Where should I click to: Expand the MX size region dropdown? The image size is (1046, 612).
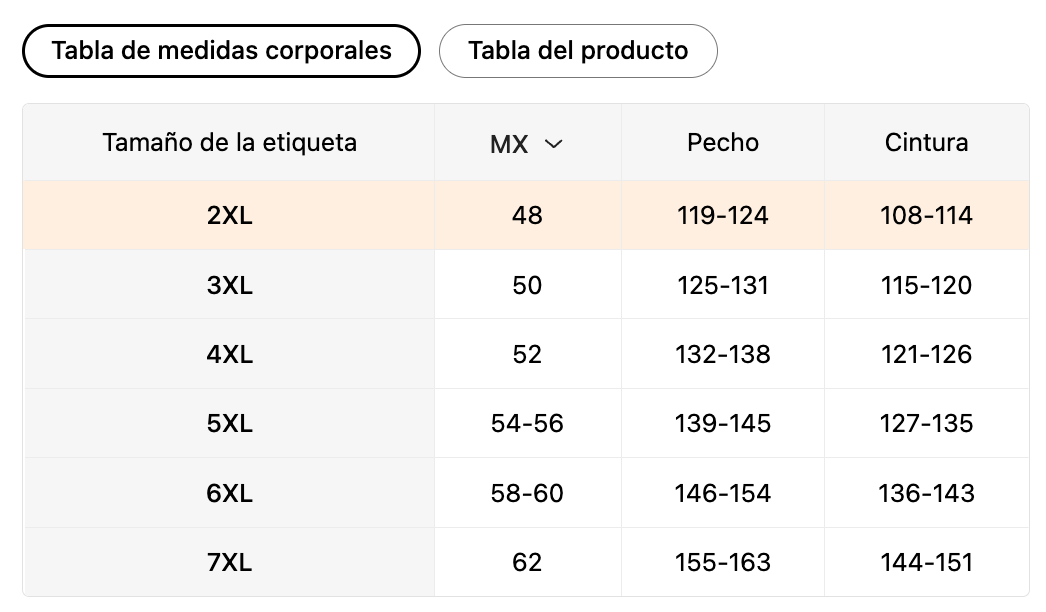point(526,144)
